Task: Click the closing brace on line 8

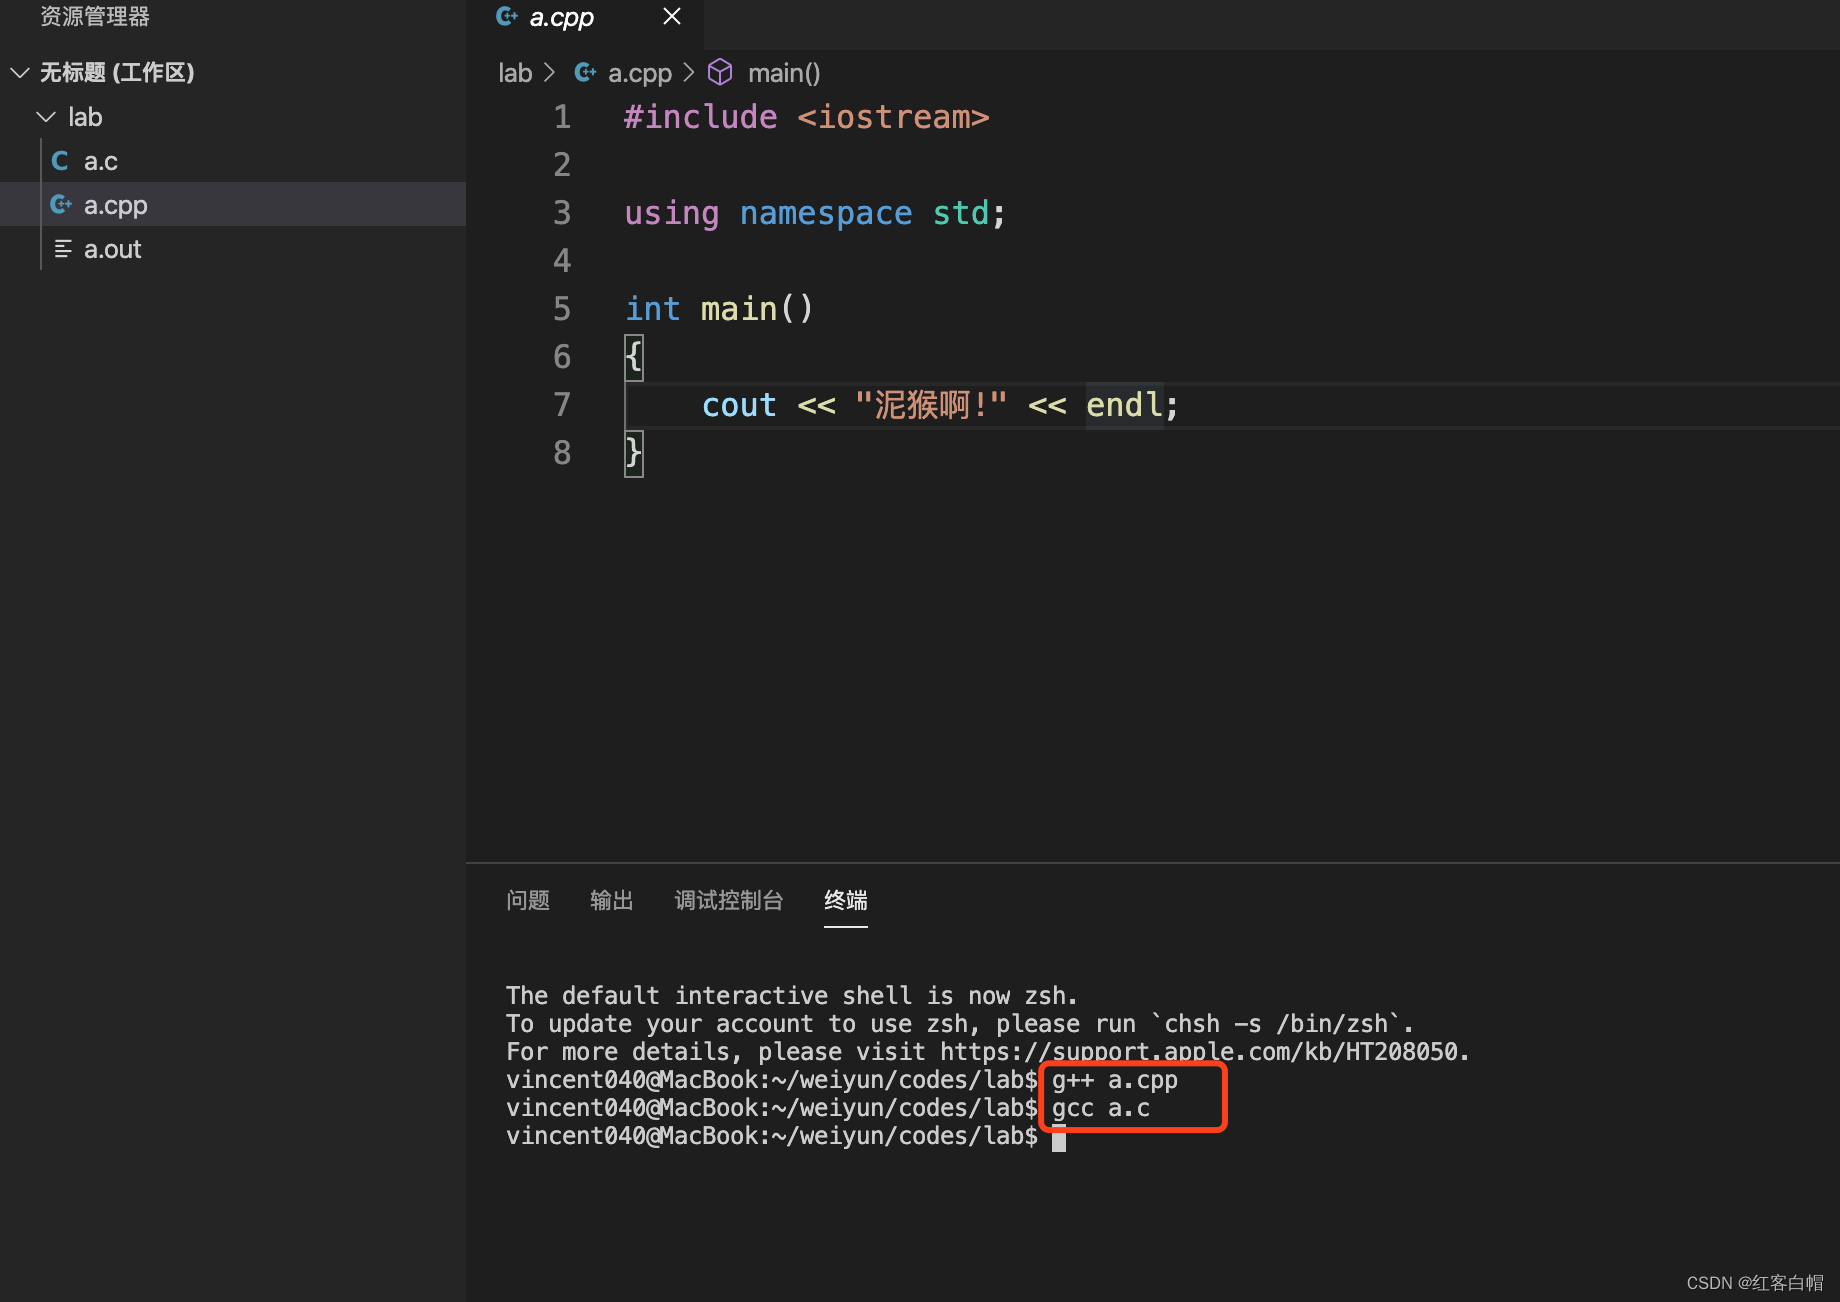Action: pos(634,453)
